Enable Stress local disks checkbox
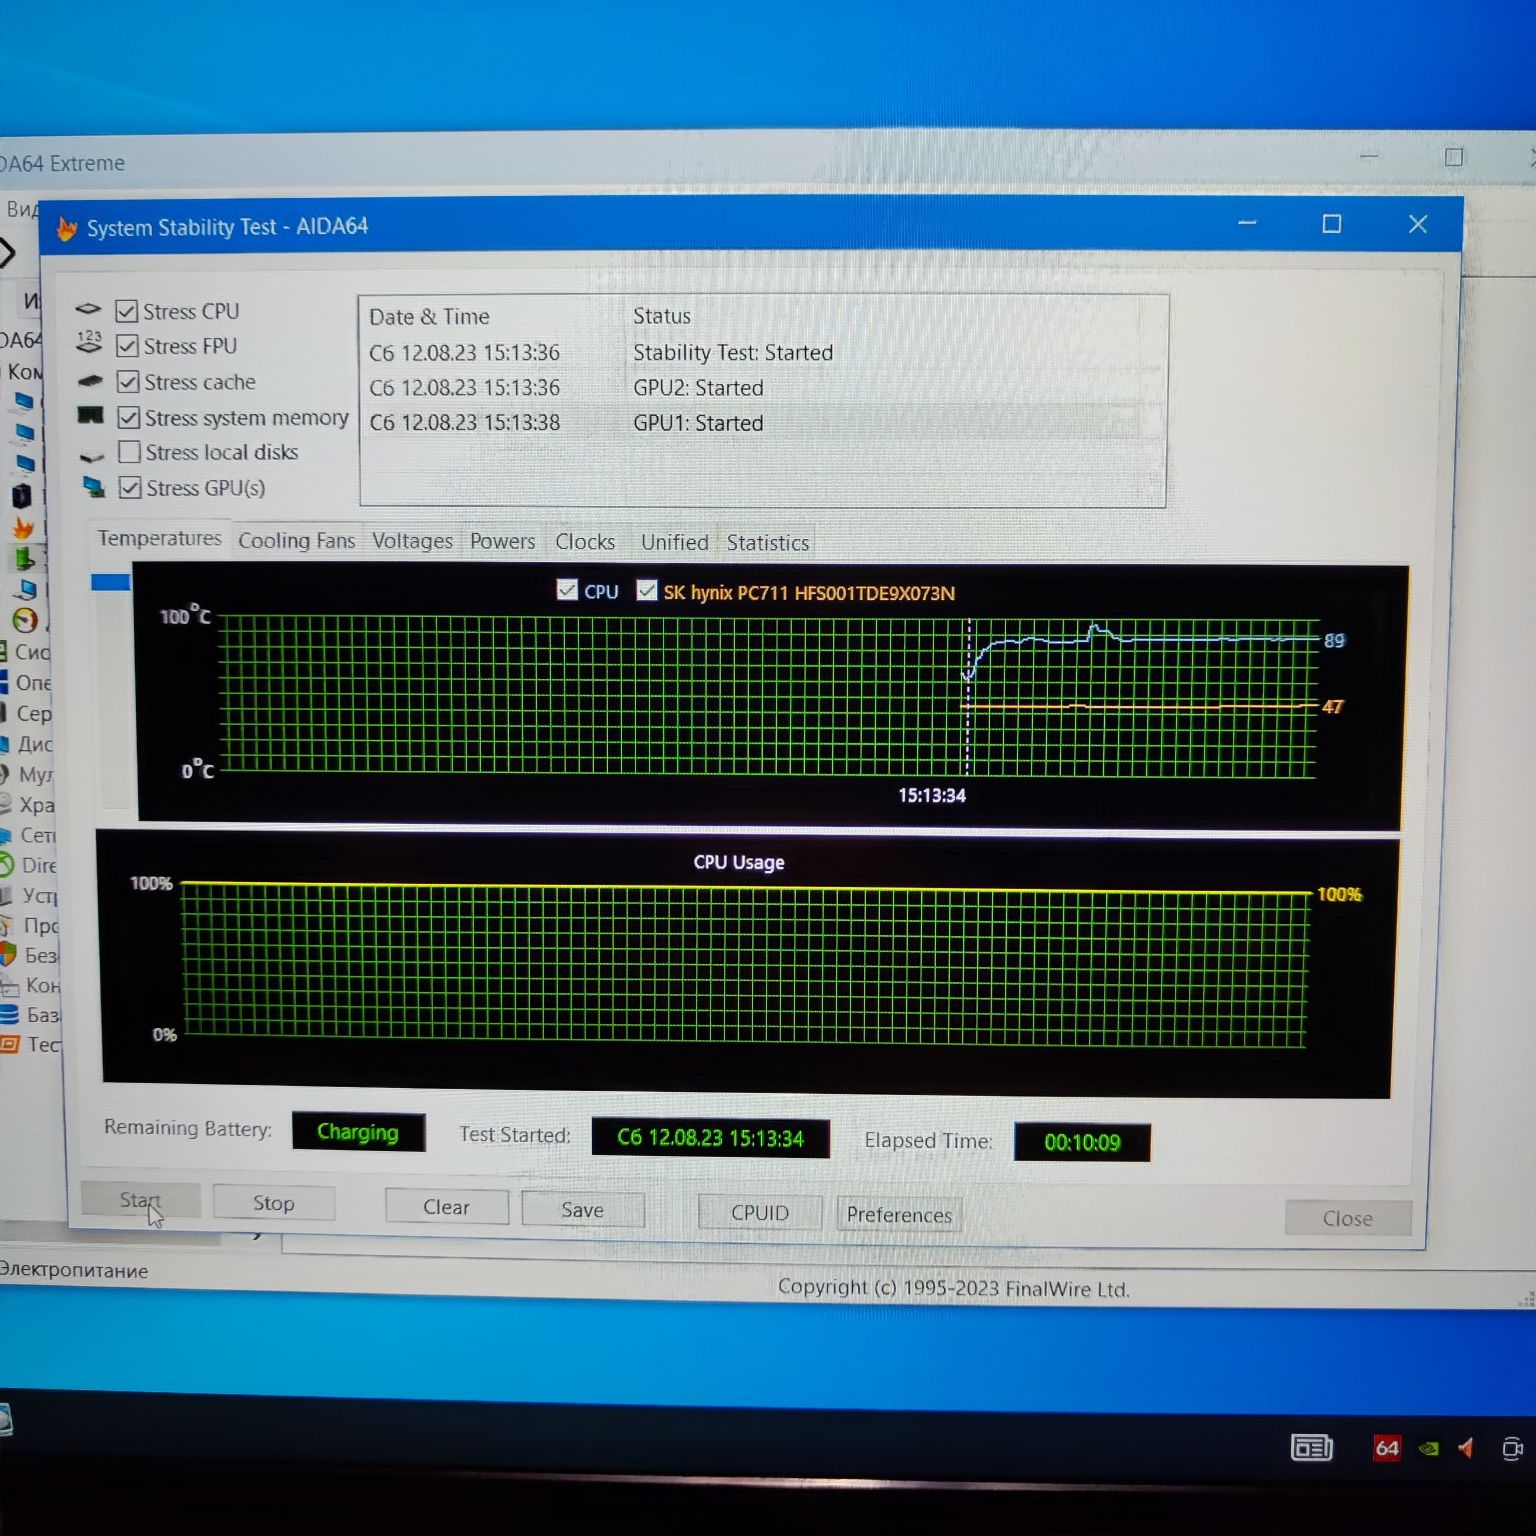1536x1536 pixels. point(129,452)
